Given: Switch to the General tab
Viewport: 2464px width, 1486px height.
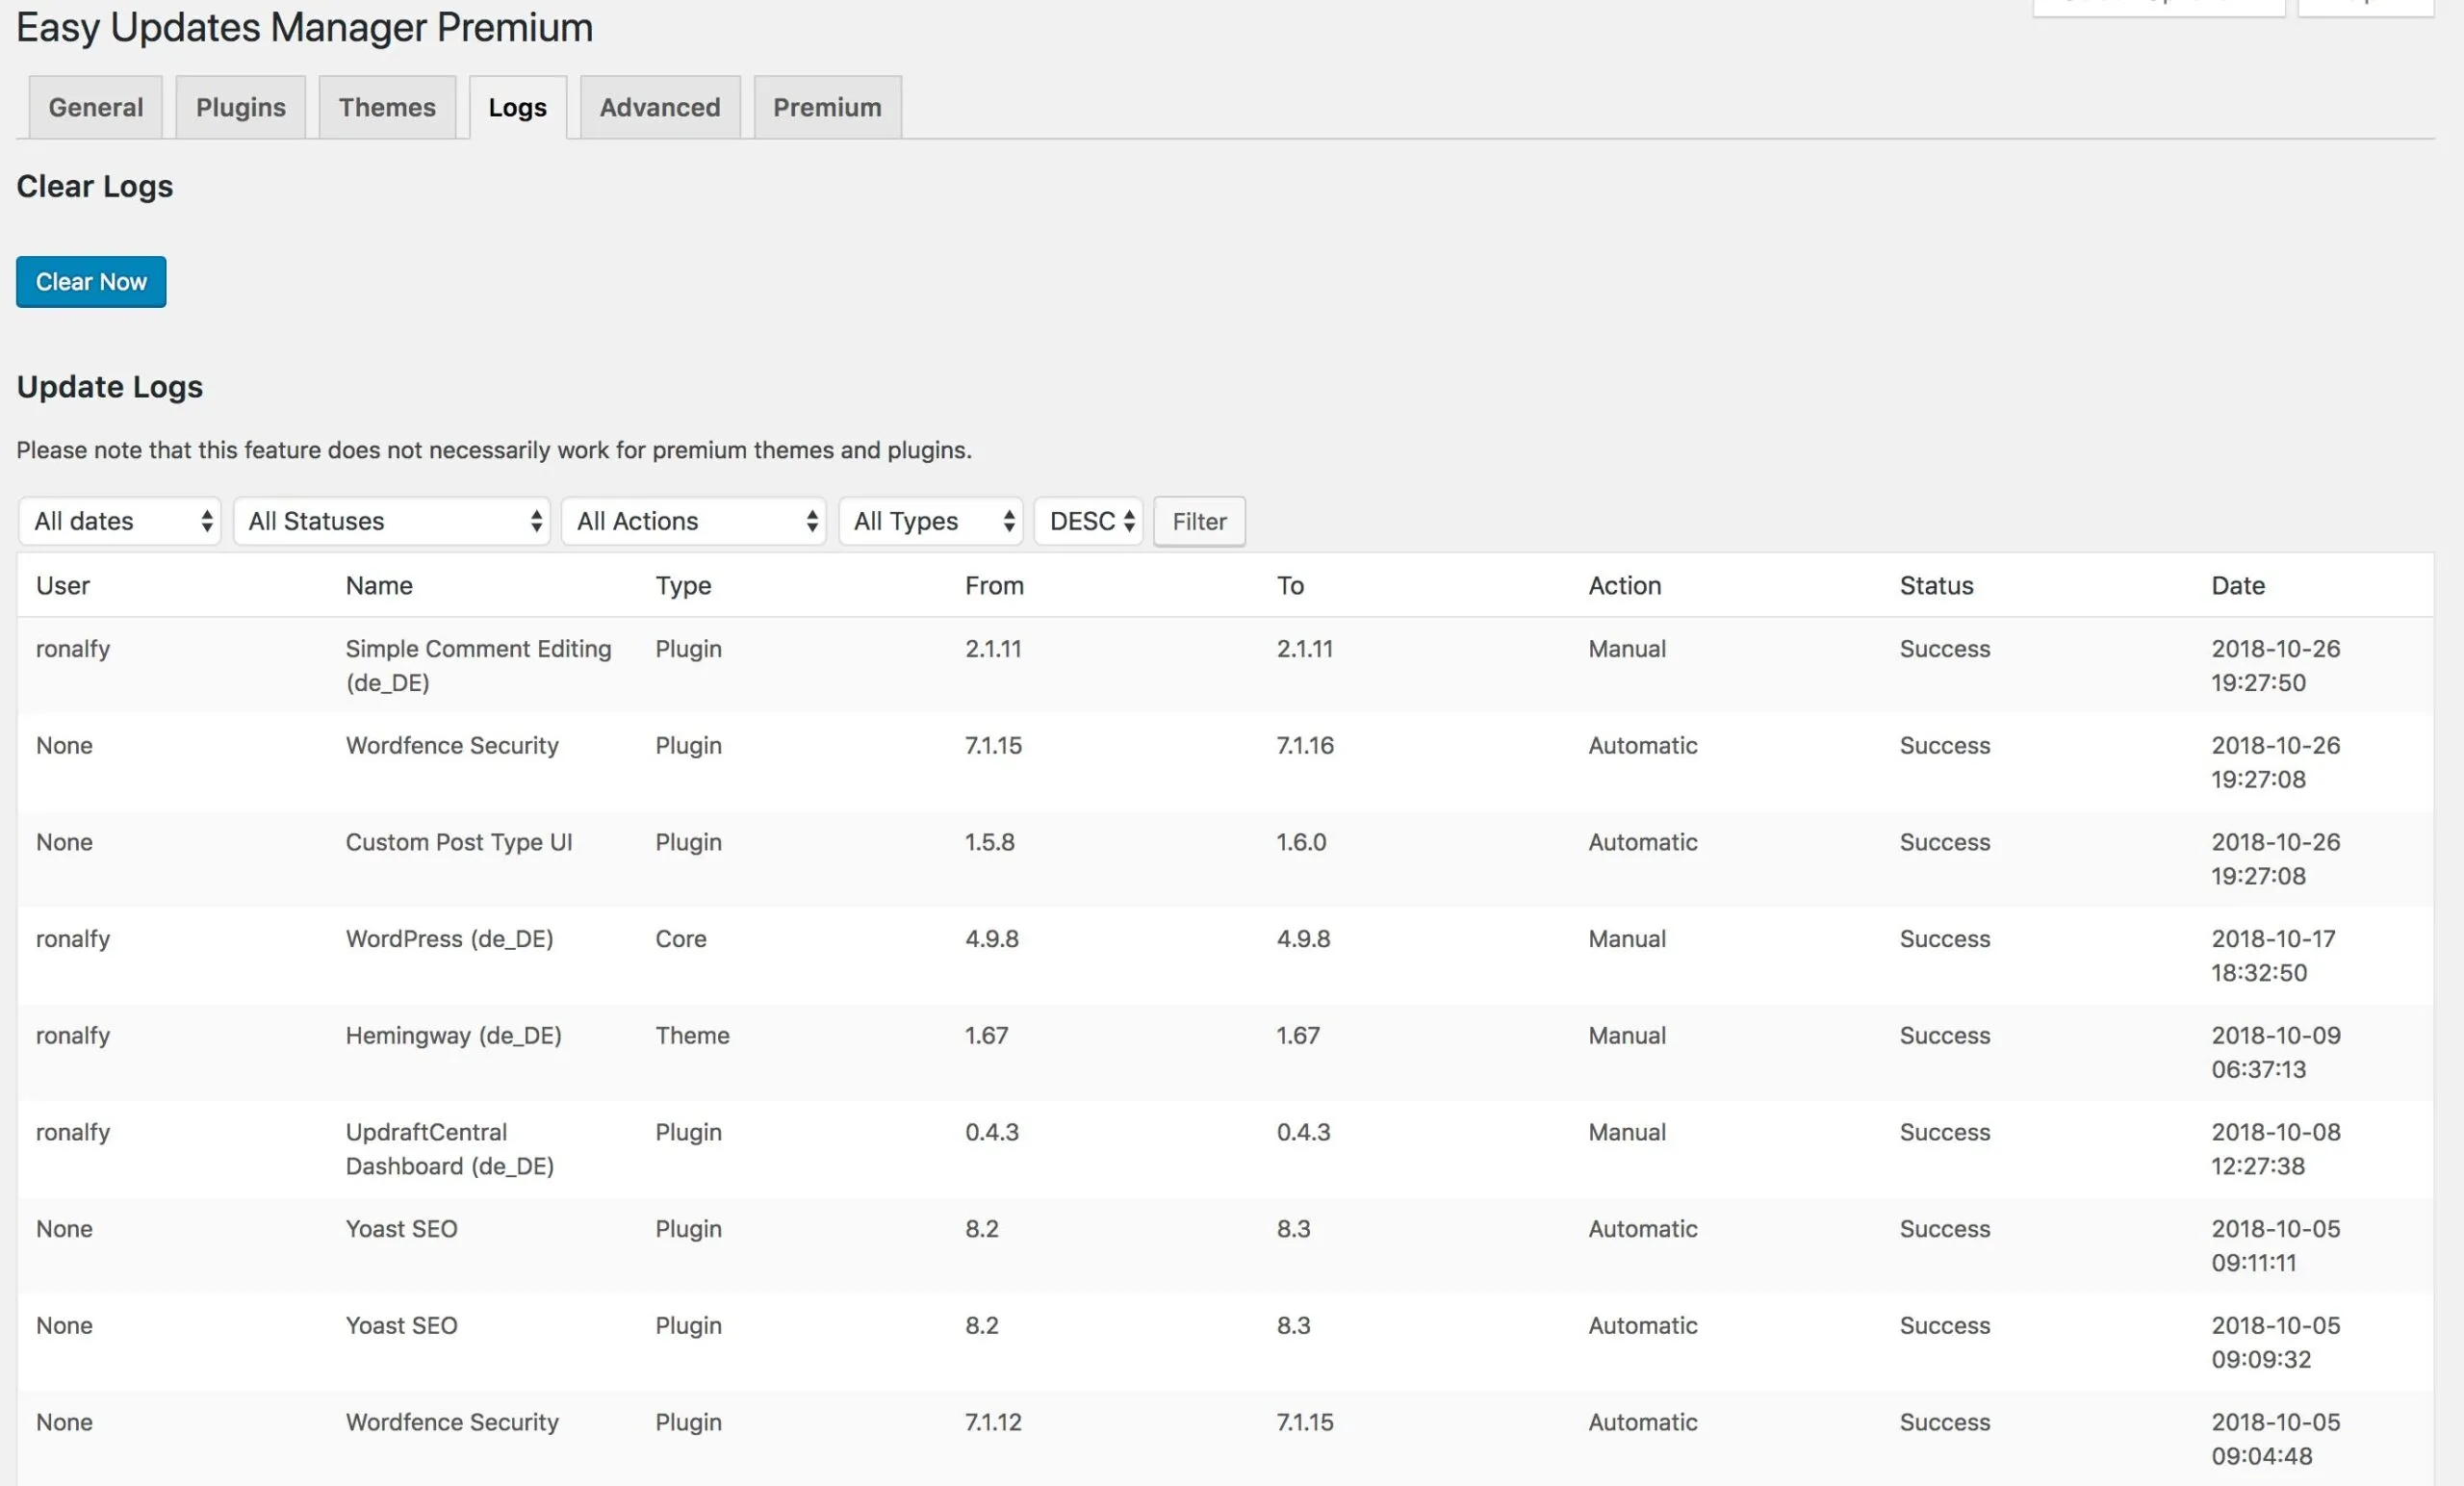Looking at the screenshot, I should 95,107.
